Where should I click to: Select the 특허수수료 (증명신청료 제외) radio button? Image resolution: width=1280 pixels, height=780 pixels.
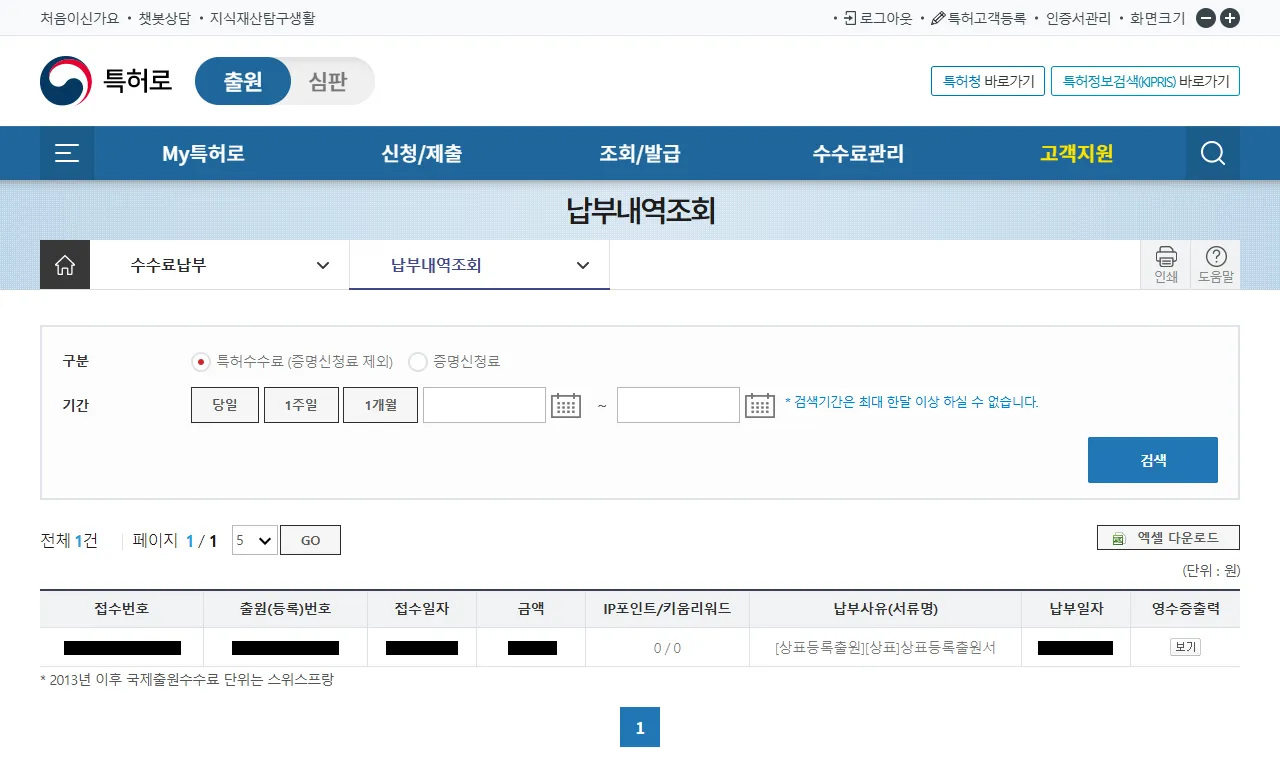point(201,362)
